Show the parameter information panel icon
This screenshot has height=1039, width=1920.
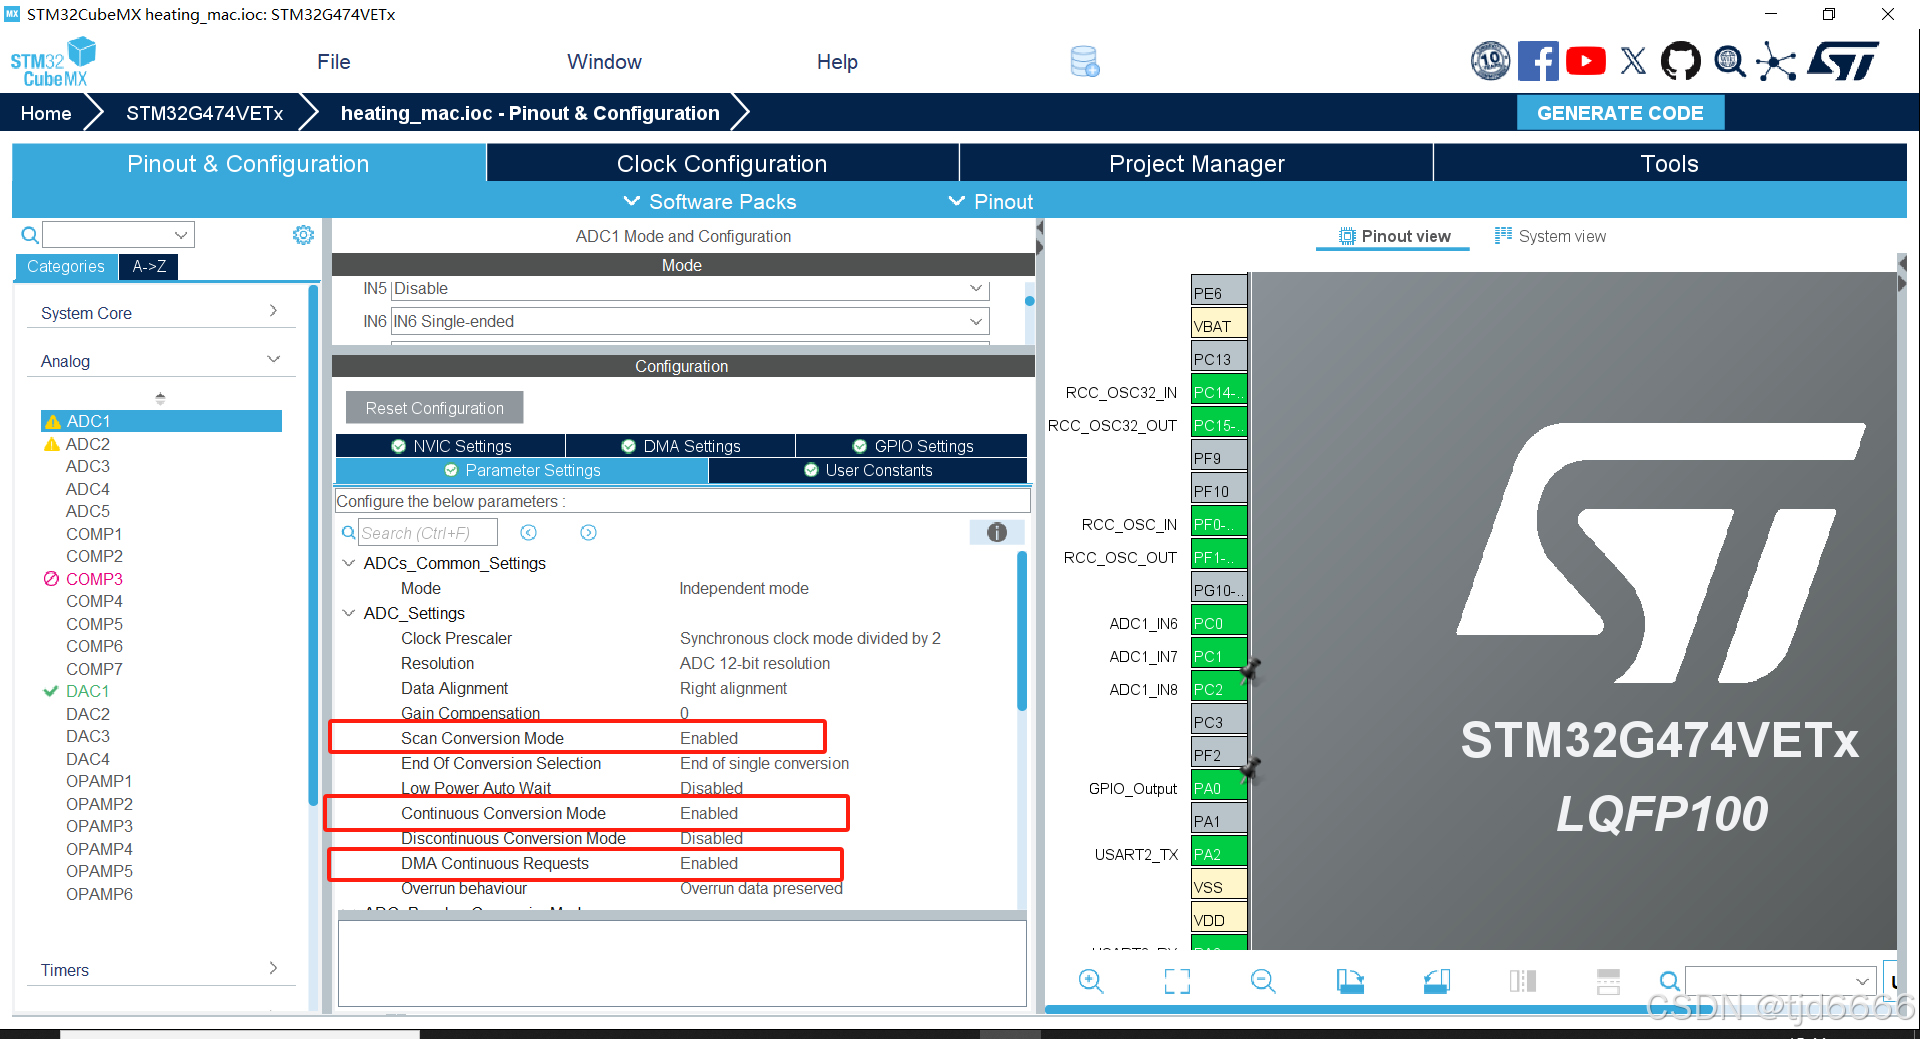pyautogui.click(x=997, y=533)
